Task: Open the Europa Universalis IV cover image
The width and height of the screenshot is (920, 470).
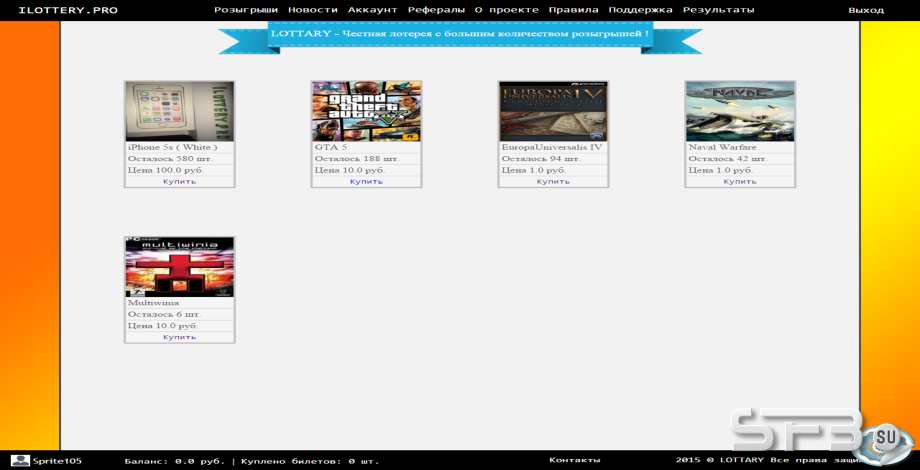Action: tap(553, 111)
